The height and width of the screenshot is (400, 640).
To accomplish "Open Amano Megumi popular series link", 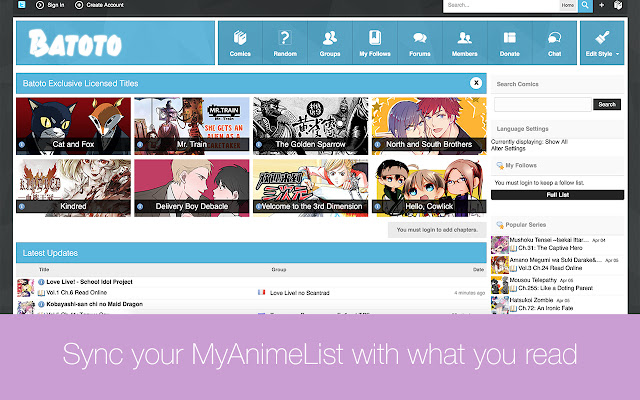I will (x=556, y=260).
